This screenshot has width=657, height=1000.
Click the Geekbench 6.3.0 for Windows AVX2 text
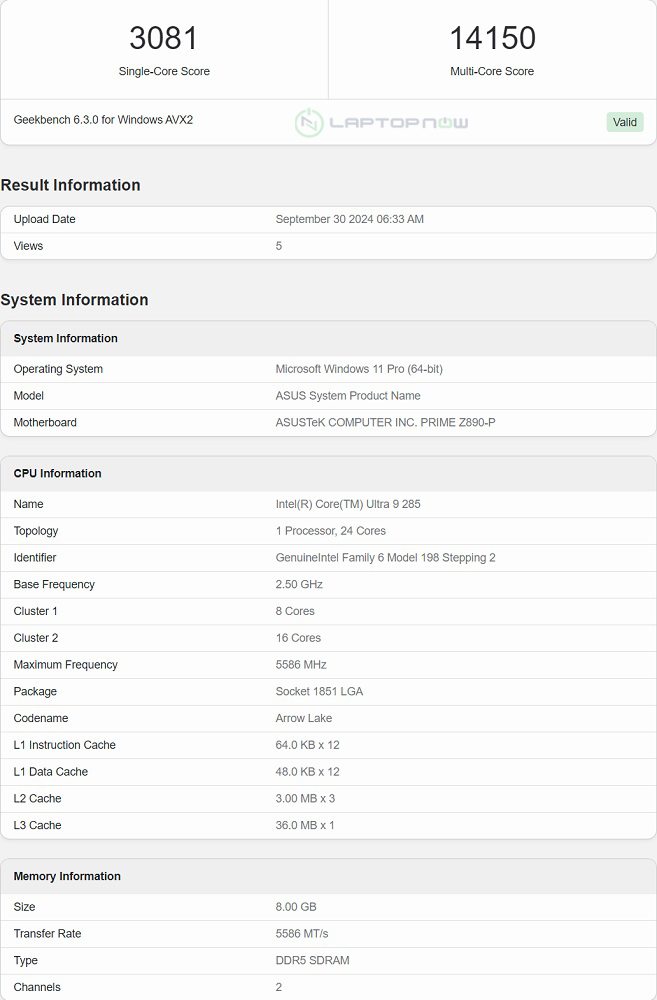tap(103, 120)
